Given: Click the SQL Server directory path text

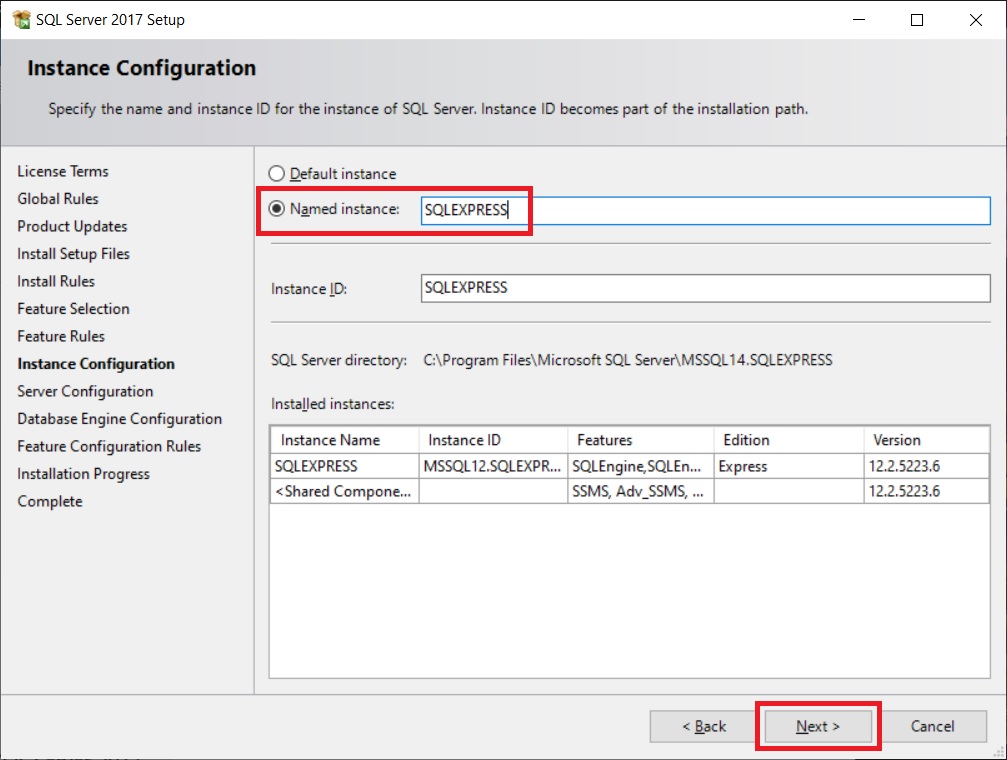Looking at the screenshot, I should [627, 360].
